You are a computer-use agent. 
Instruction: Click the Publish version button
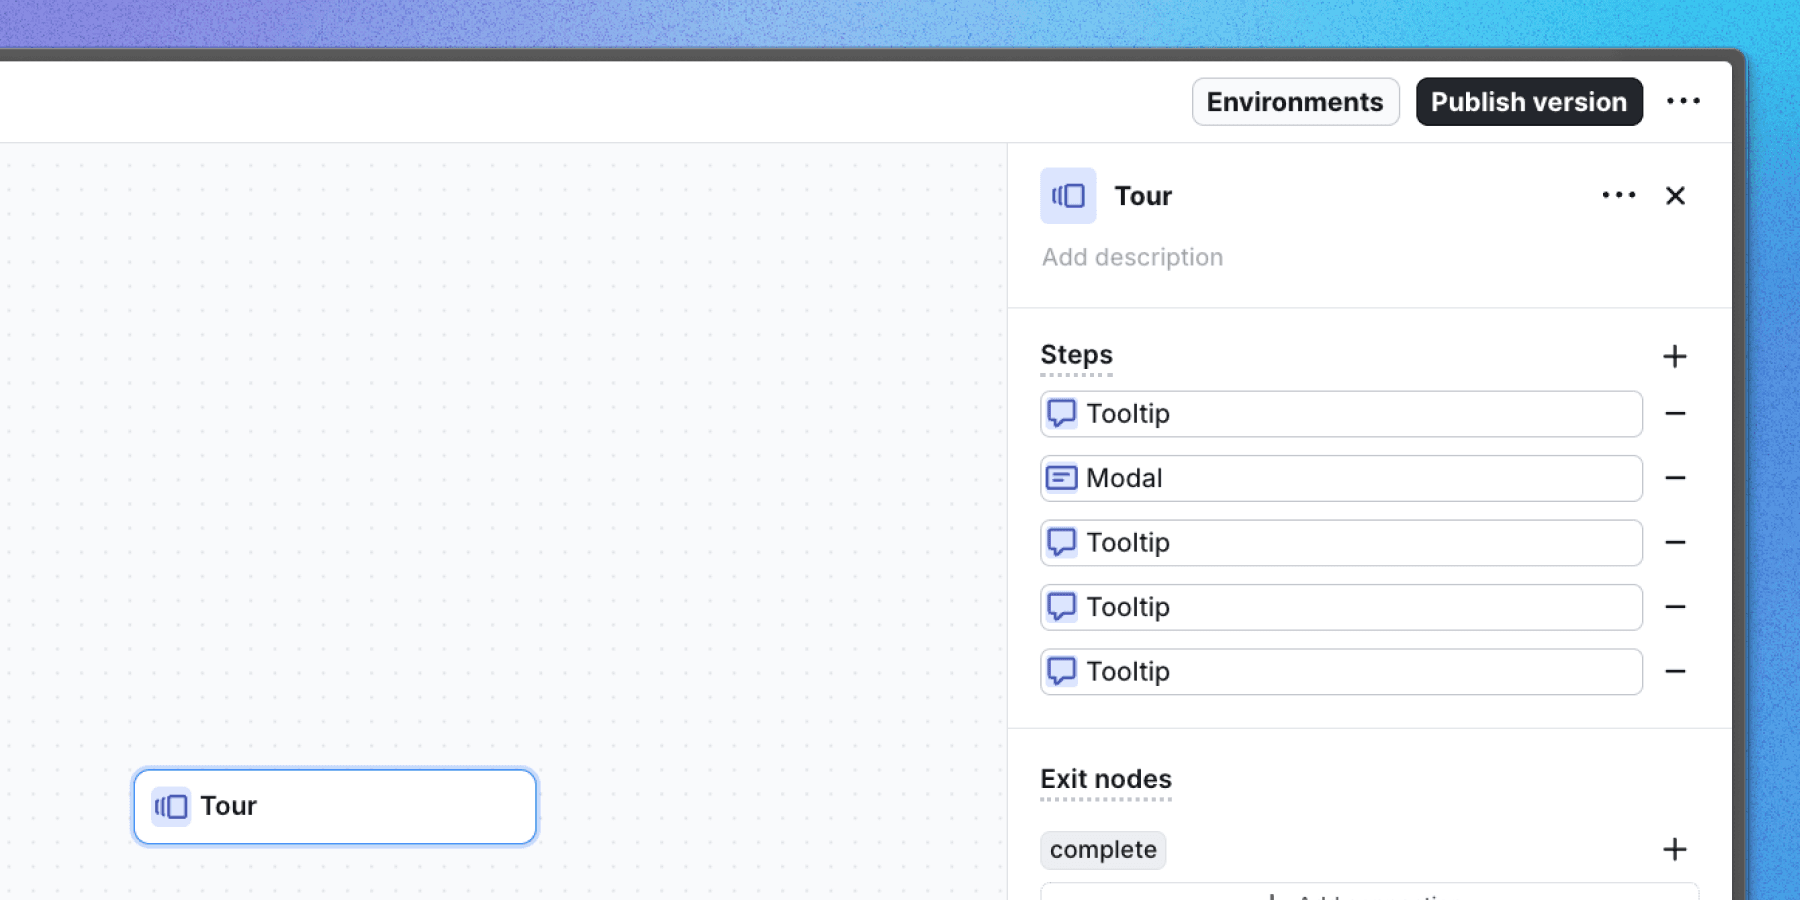click(1528, 101)
